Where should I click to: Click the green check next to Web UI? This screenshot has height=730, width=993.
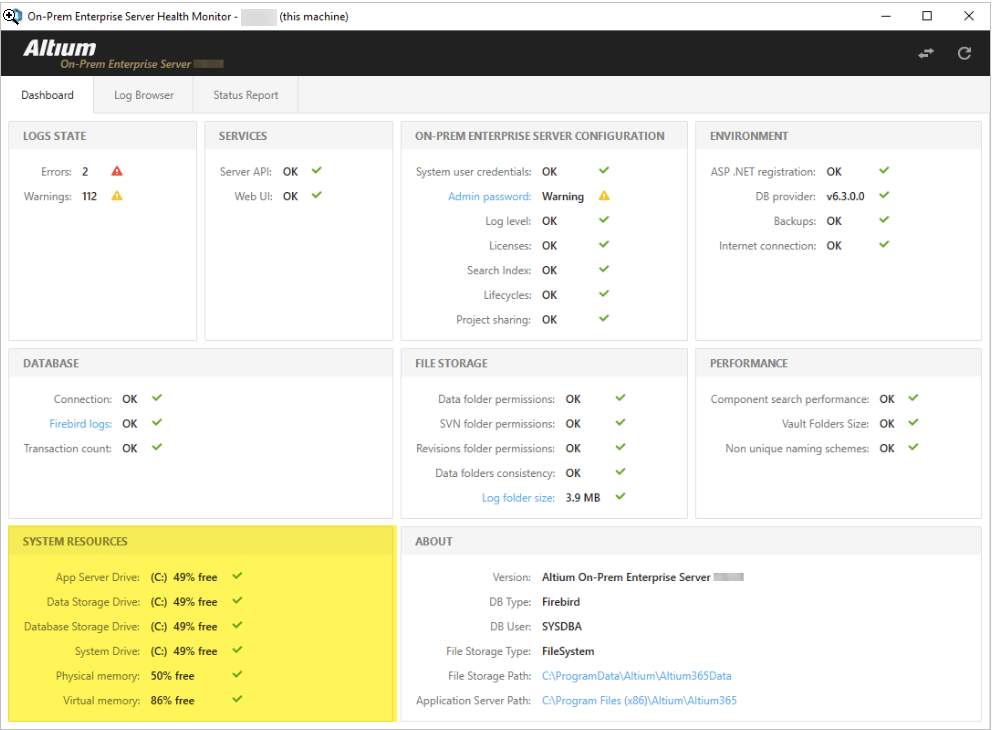[317, 195]
